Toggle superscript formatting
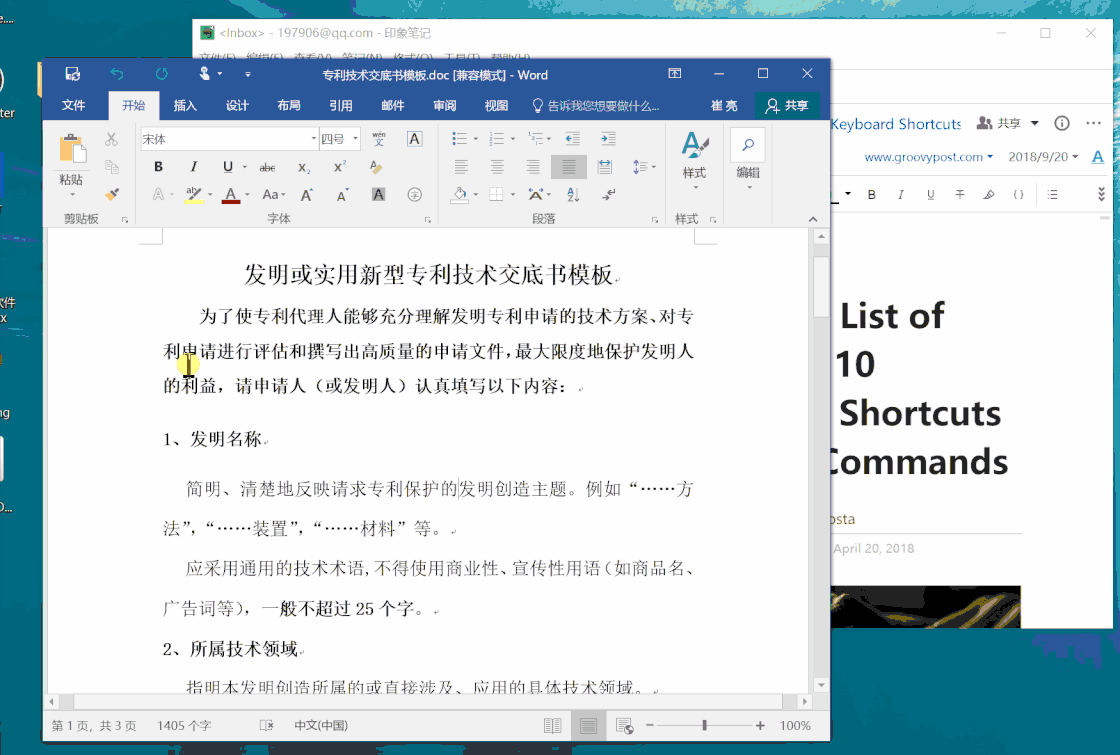The height and width of the screenshot is (755, 1120). [x=340, y=166]
